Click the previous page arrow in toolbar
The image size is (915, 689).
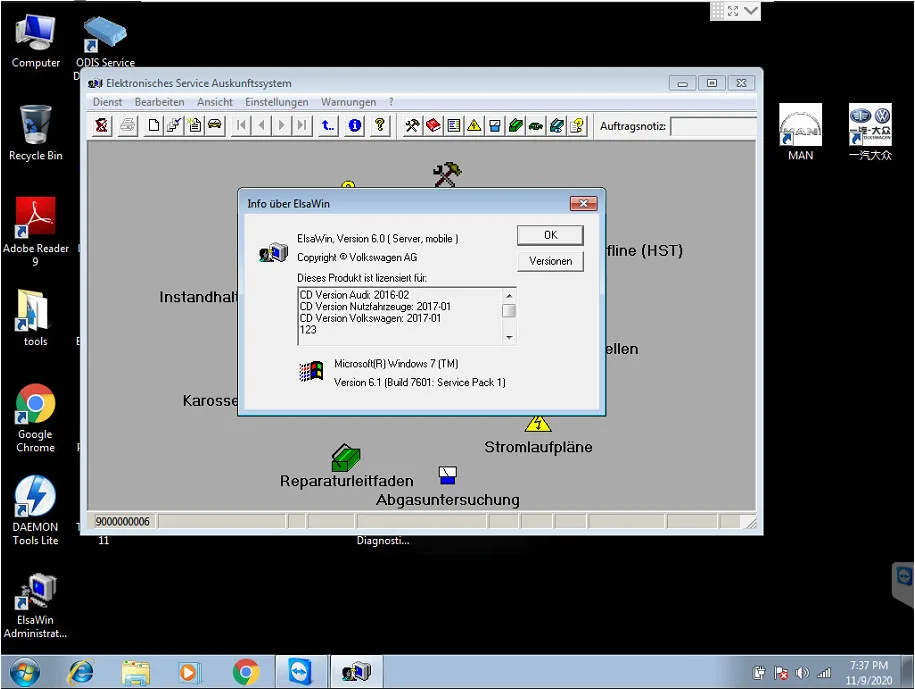(261, 125)
